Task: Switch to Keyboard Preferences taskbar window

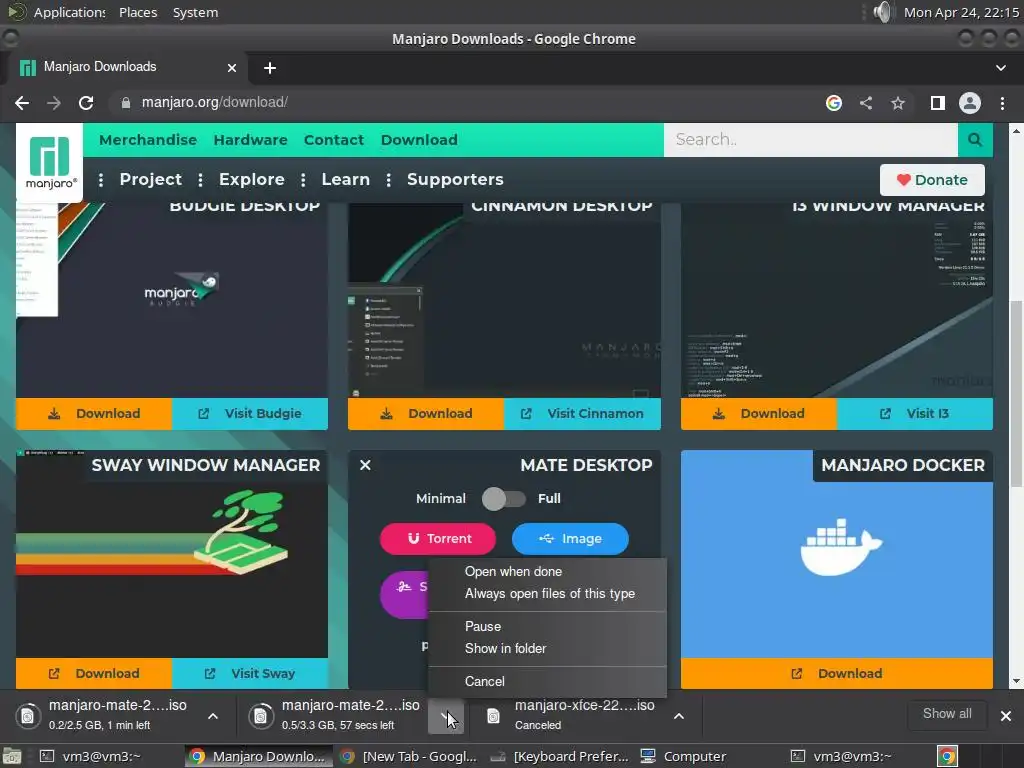Action: tap(560, 756)
